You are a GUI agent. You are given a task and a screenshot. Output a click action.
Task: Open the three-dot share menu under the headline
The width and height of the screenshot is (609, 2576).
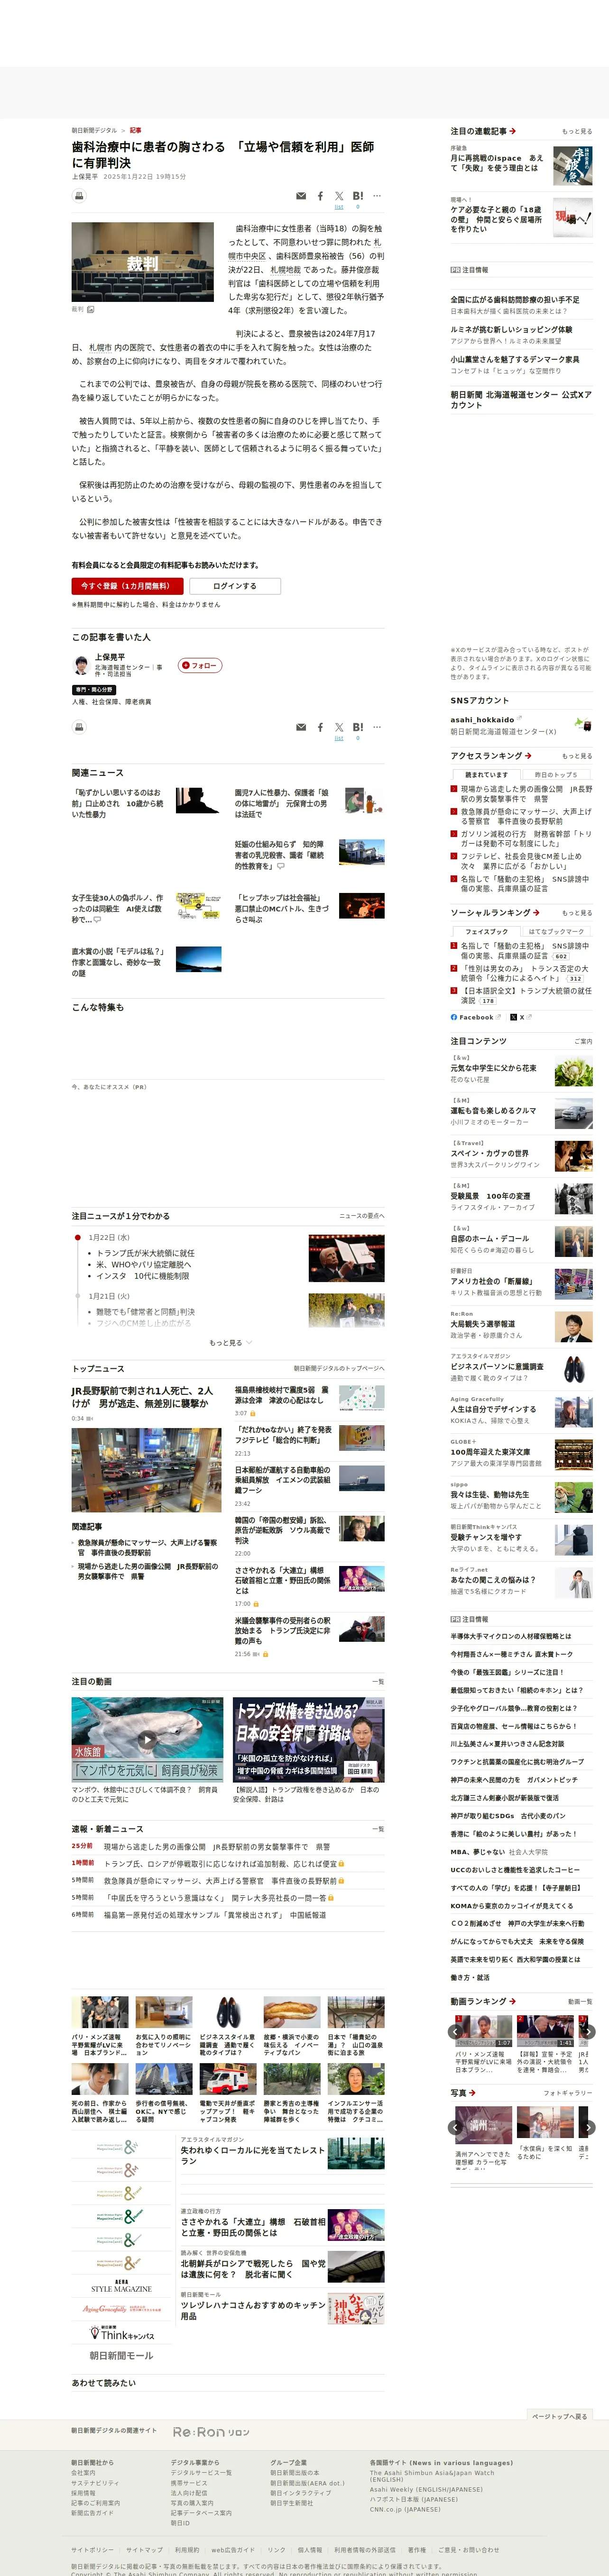tap(377, 196)
